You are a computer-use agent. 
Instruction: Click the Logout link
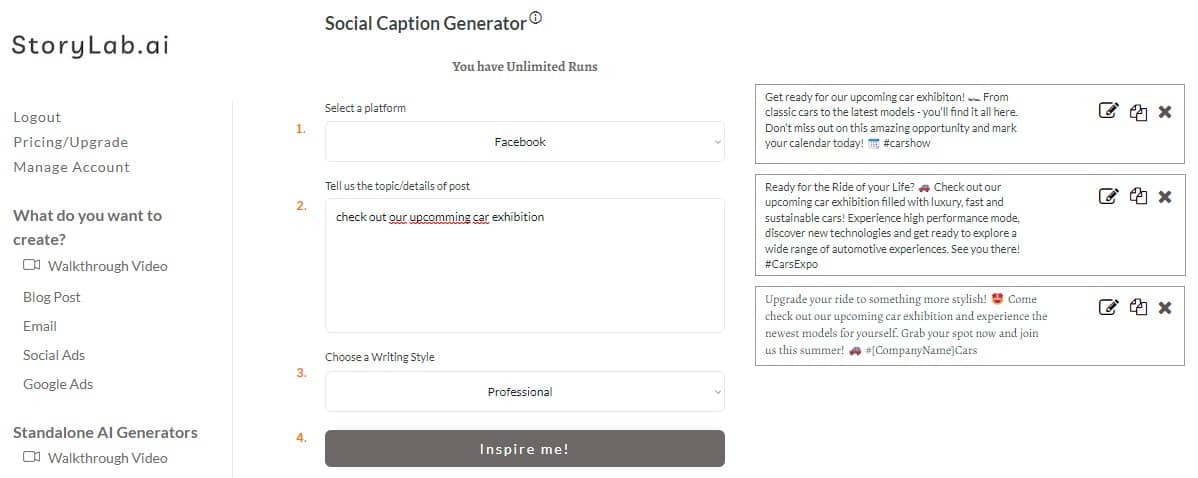point(37,117)
